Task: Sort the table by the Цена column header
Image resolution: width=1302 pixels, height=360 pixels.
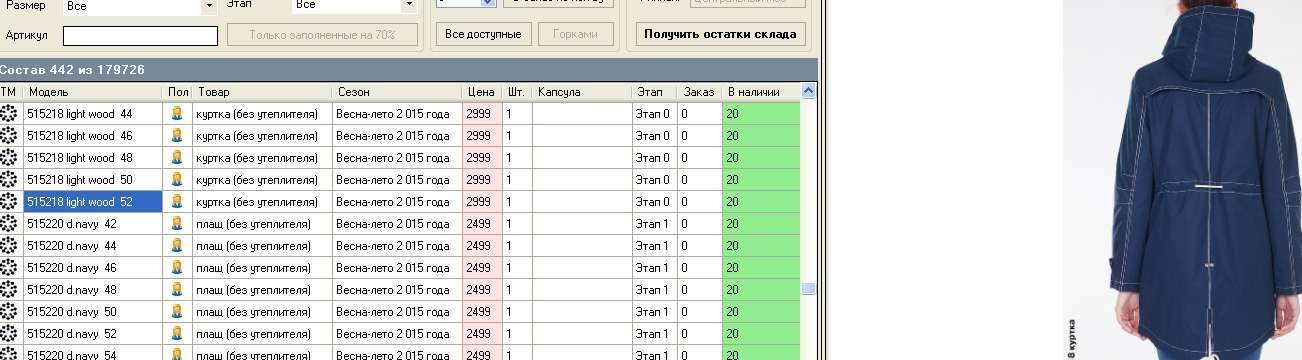Action: tap(482, 92)
